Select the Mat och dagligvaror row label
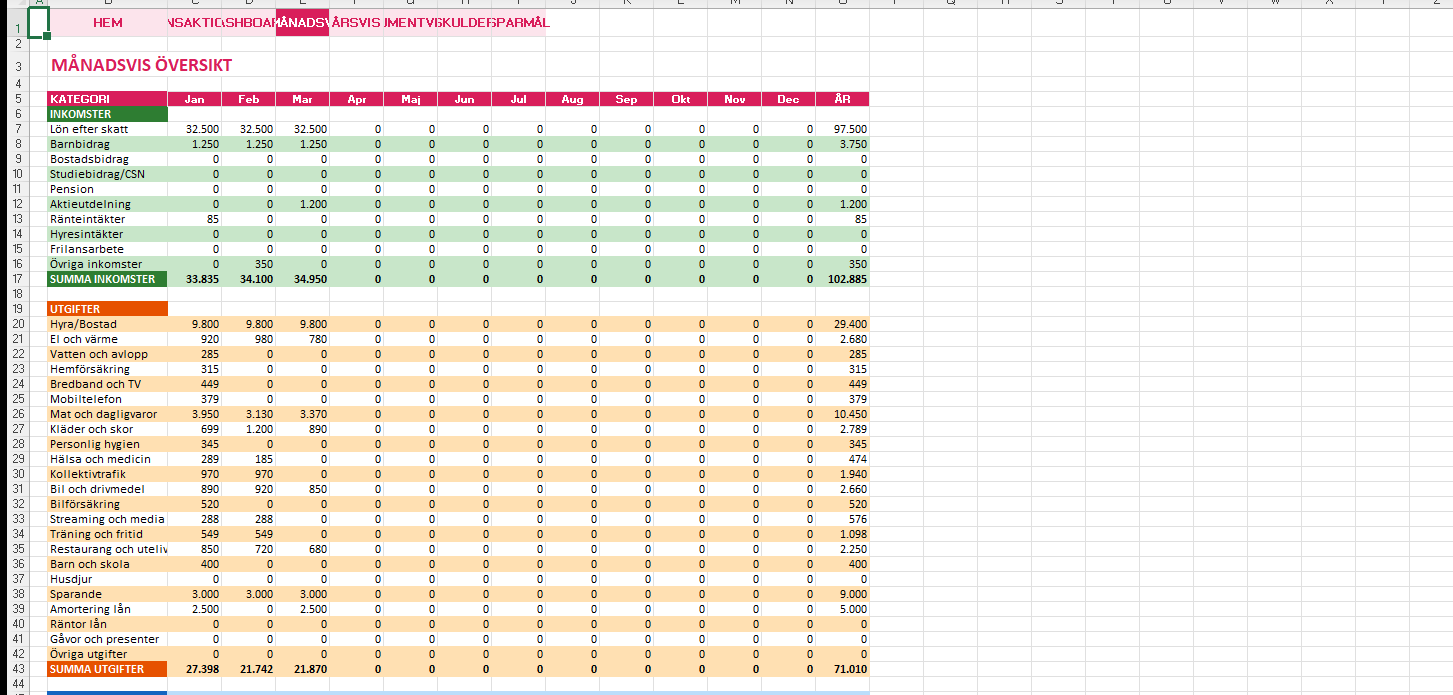Viewport: 1453px width, 695px height. [x=107, y=414]
